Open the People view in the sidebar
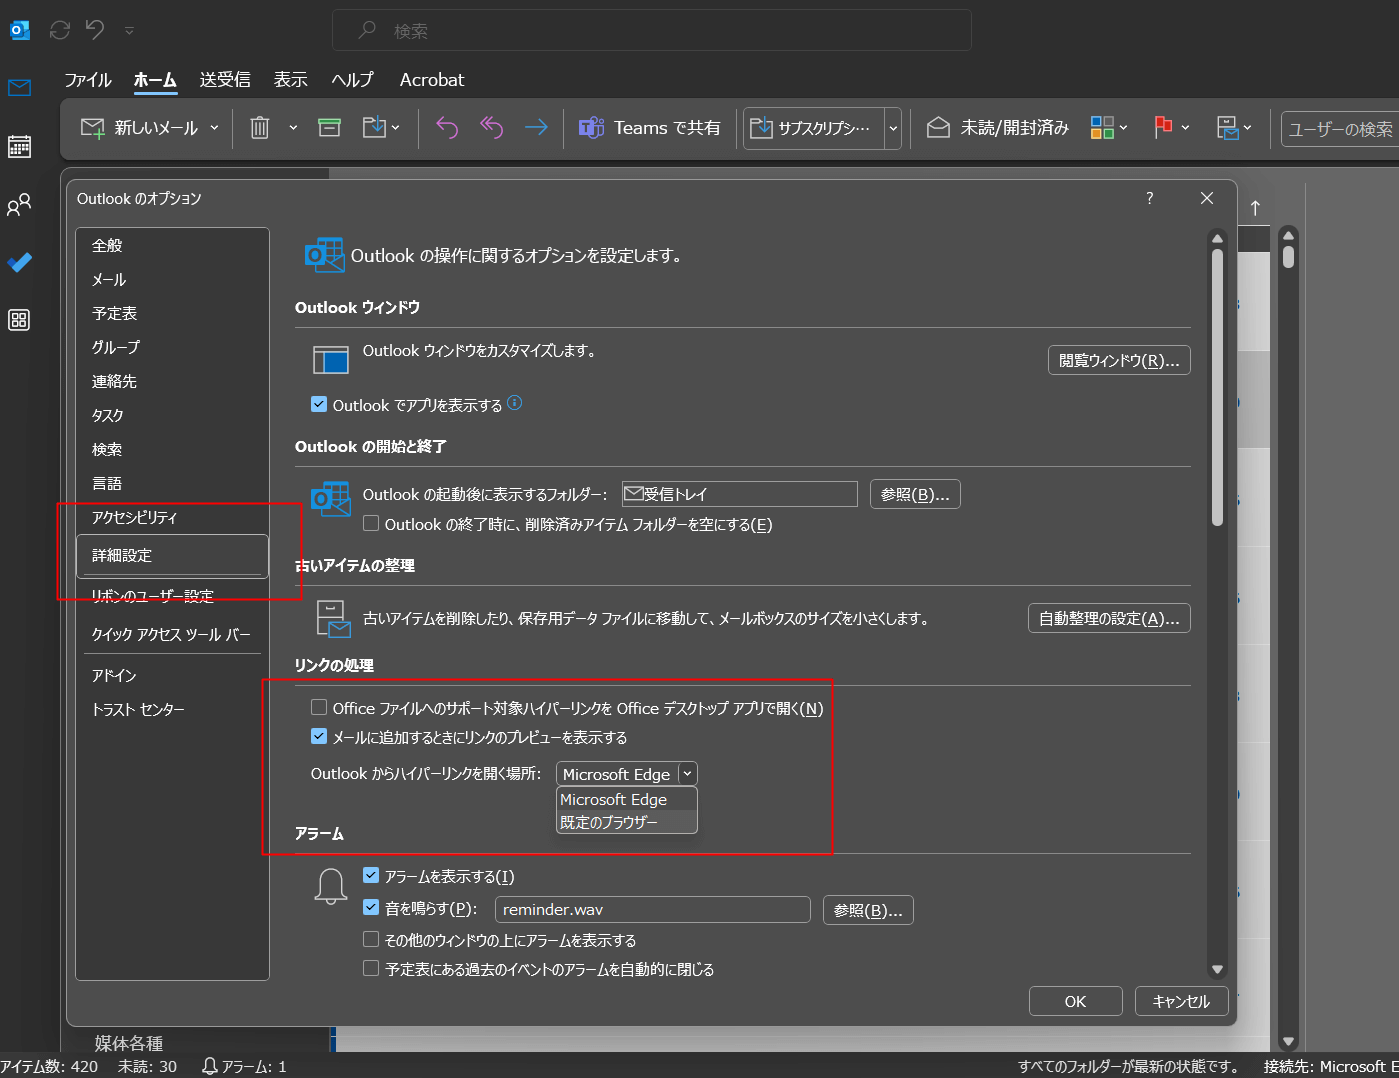This screenshot has height=1078, width=1399. (19, 205)
